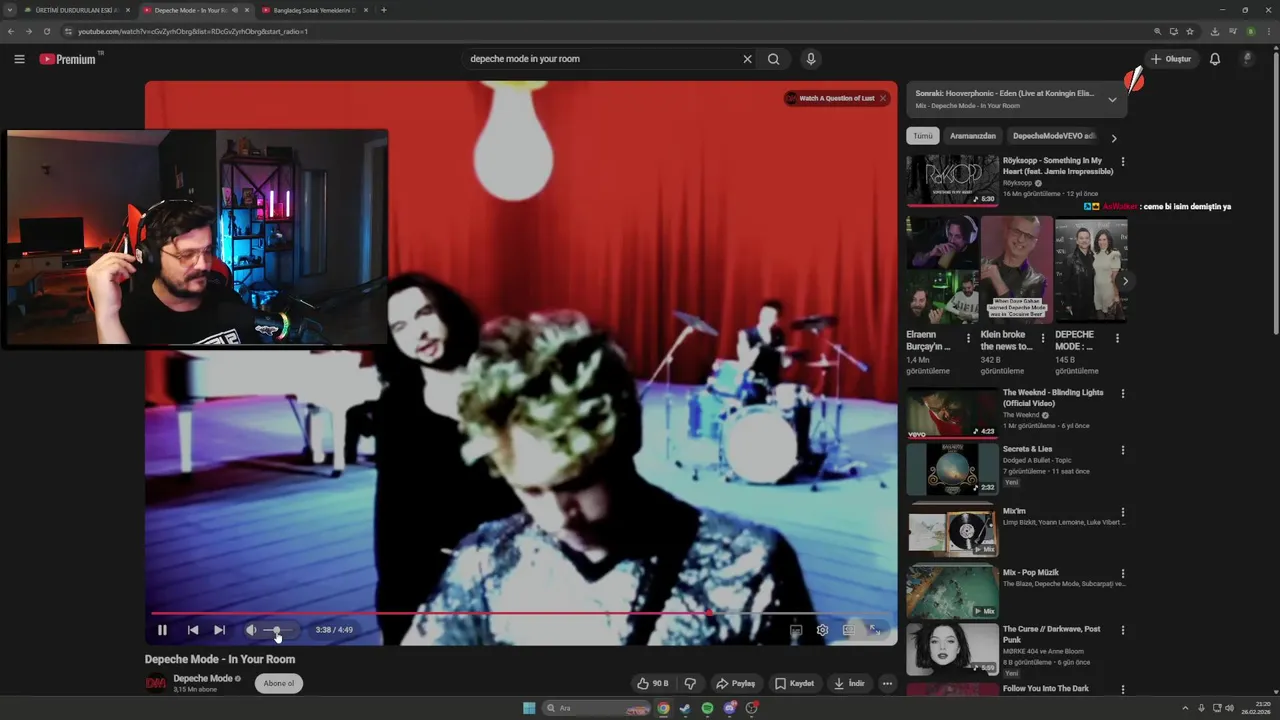
Task: Open Depeche Mode channel name link
Action: (x=203, y=678)
